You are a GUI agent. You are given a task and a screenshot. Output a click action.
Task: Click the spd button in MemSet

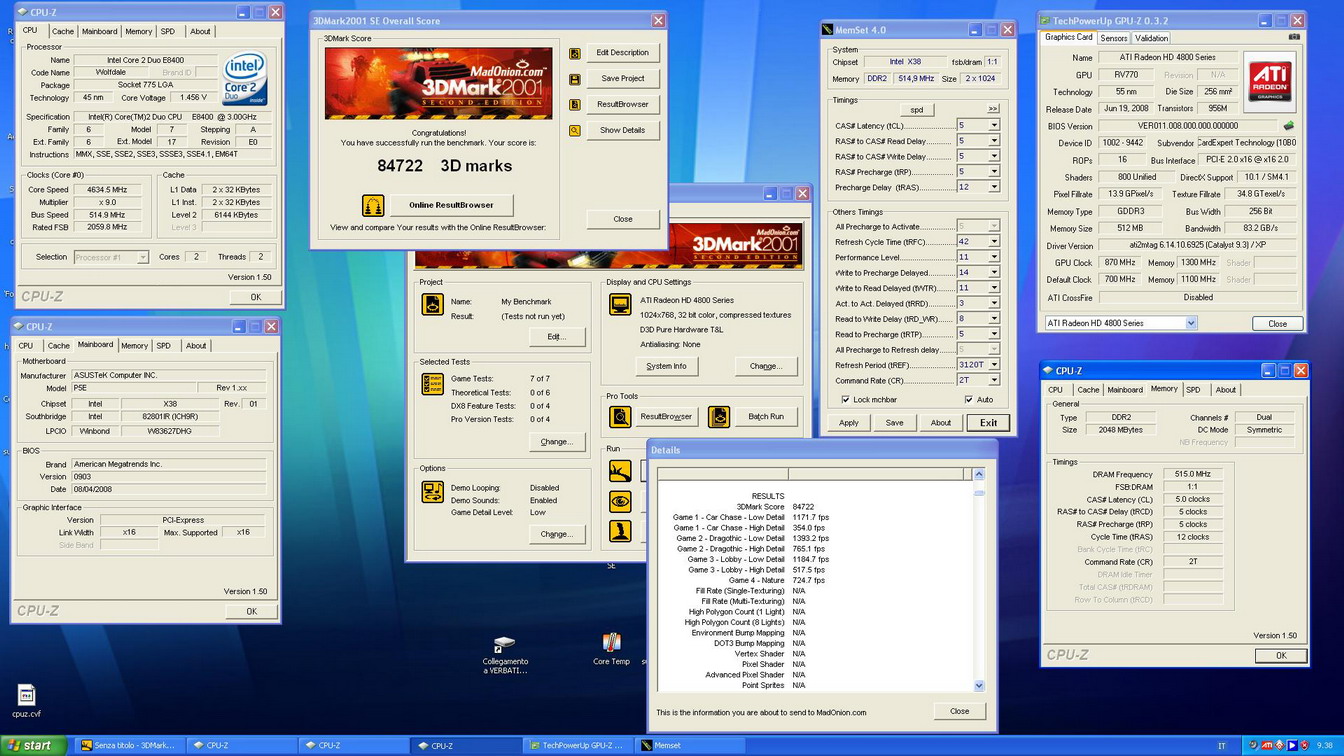[x=916, y=109]
